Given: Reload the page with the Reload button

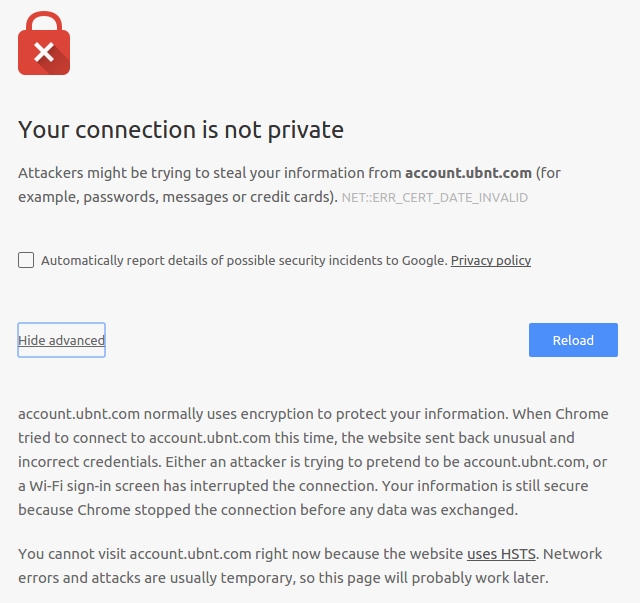Looking at the screenshot, I should pyautogui.click(x=573, y=340).
